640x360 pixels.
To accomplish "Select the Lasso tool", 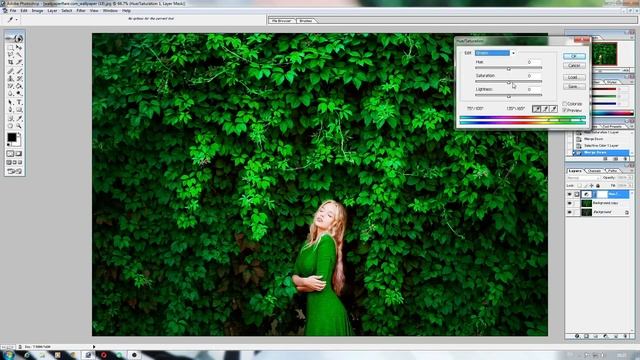I will click(x=11, y=54).
